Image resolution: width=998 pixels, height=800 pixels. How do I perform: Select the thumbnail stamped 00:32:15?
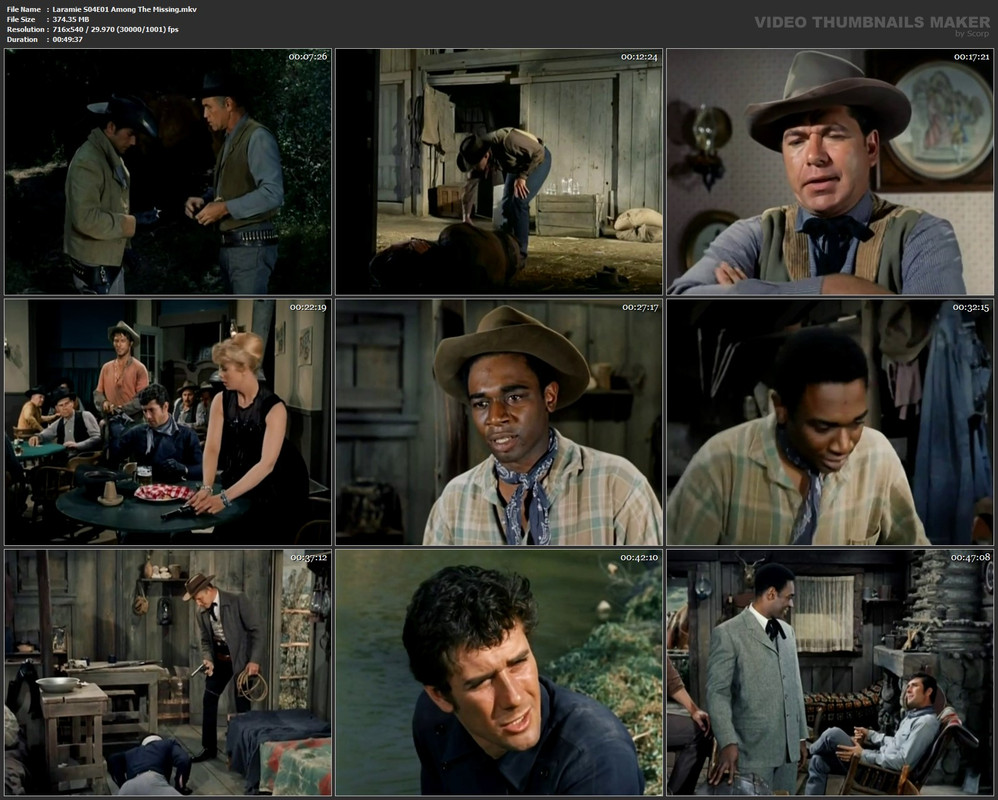(830, 422)
